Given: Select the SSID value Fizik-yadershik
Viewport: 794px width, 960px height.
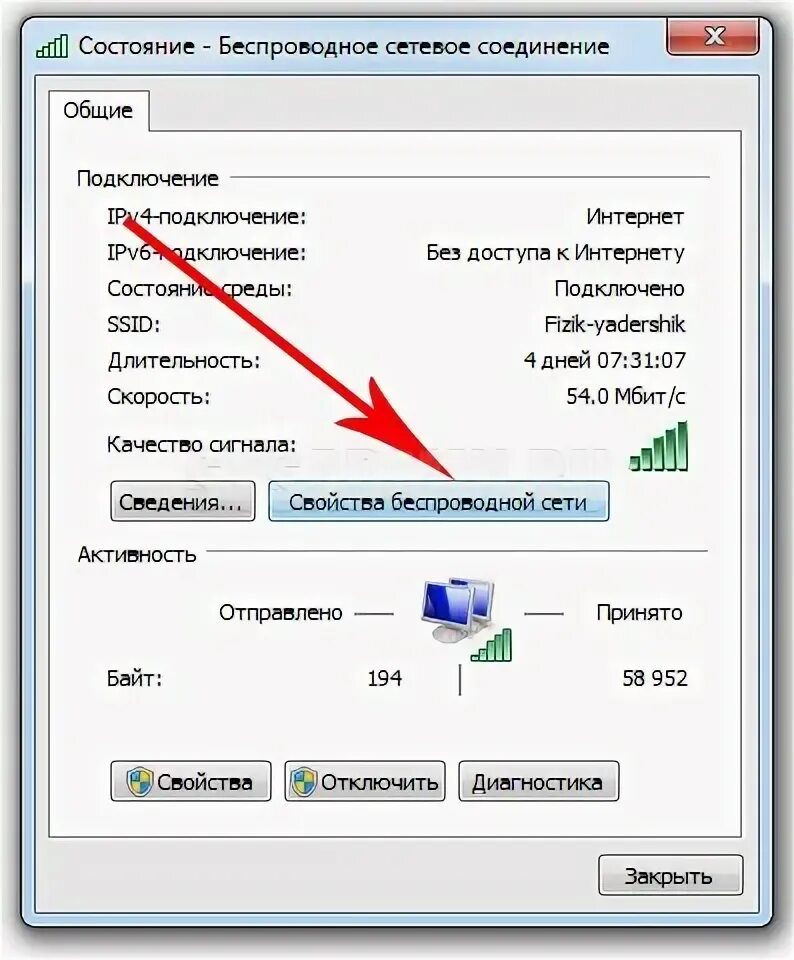Looking at the screenshot, I should coord(615,324).
